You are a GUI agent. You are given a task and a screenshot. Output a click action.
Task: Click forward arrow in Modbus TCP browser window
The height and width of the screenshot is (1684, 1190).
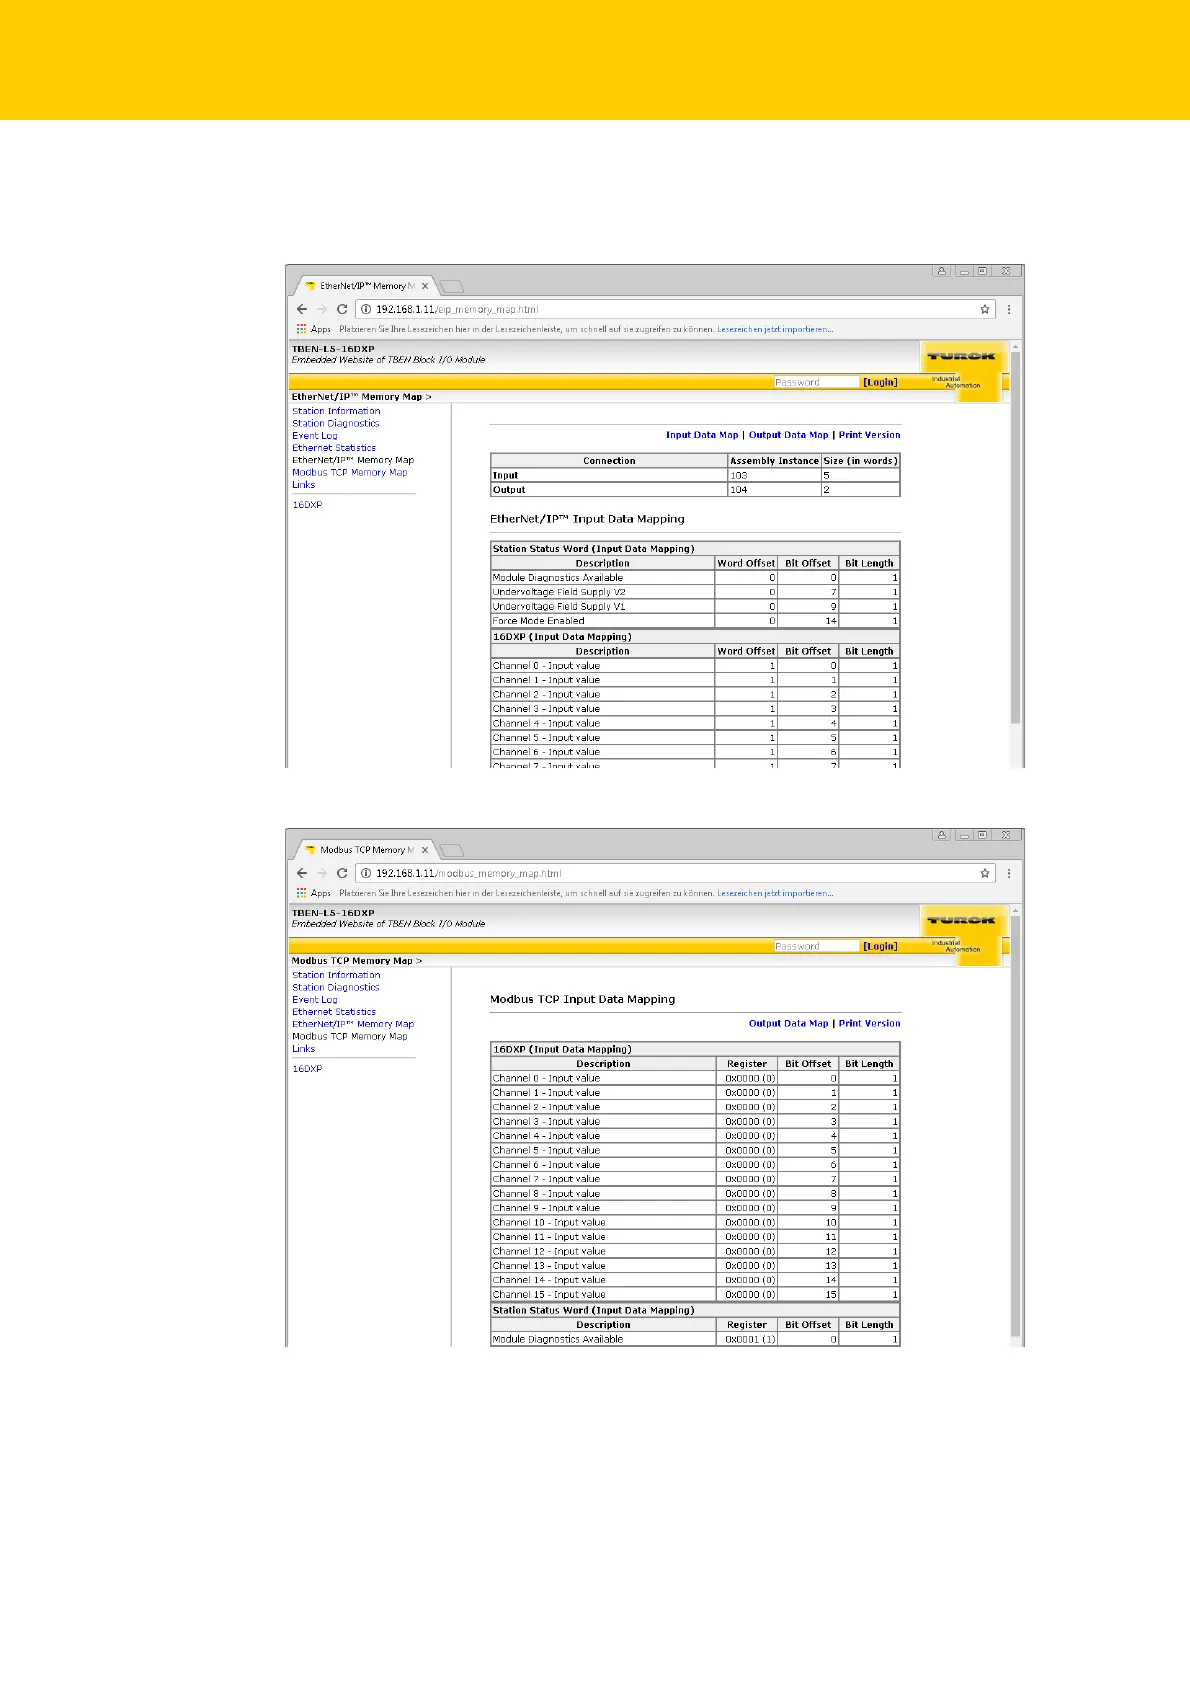(322, 873)
